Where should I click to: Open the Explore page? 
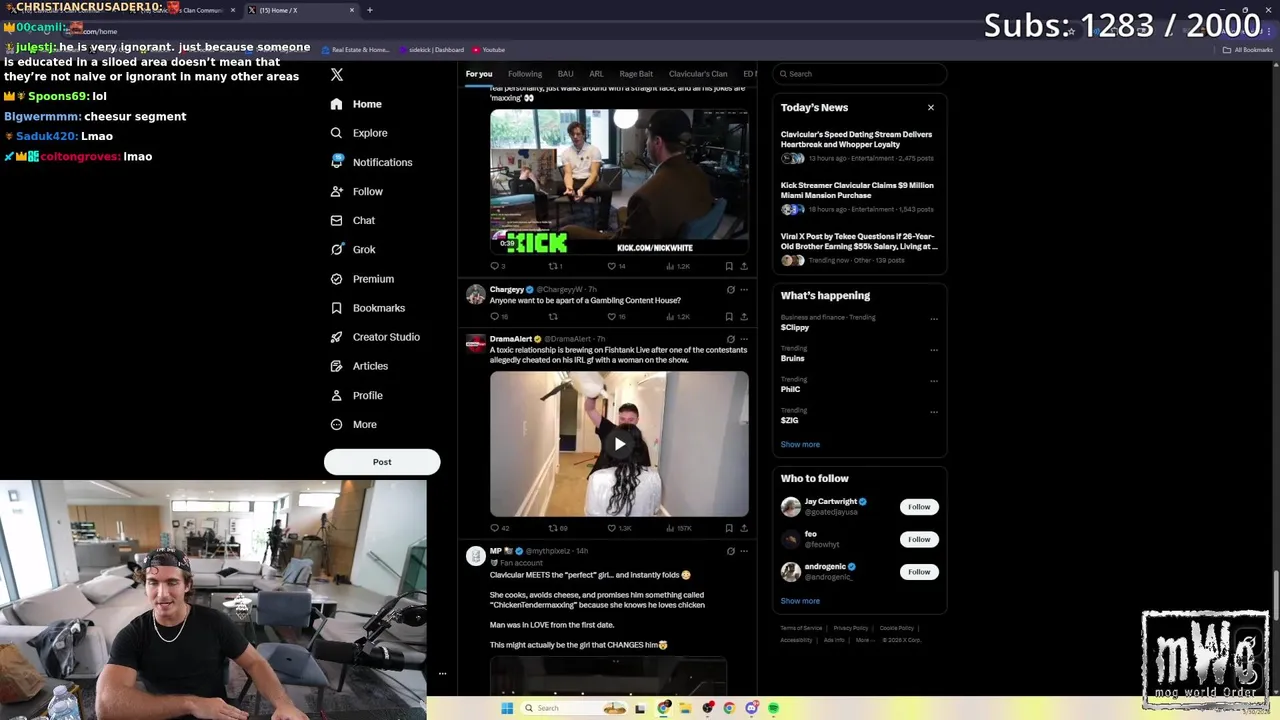[359, 133]
